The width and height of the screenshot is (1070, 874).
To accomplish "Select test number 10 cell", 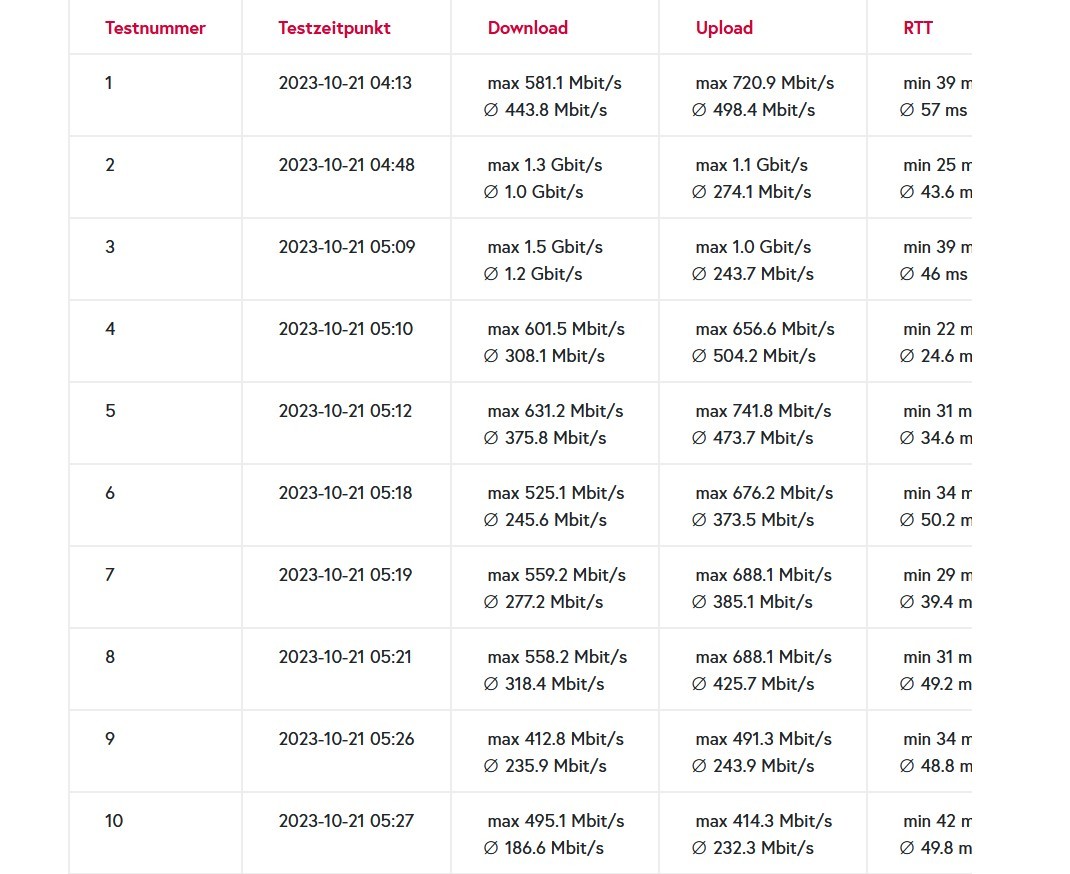I will [114, 821].
